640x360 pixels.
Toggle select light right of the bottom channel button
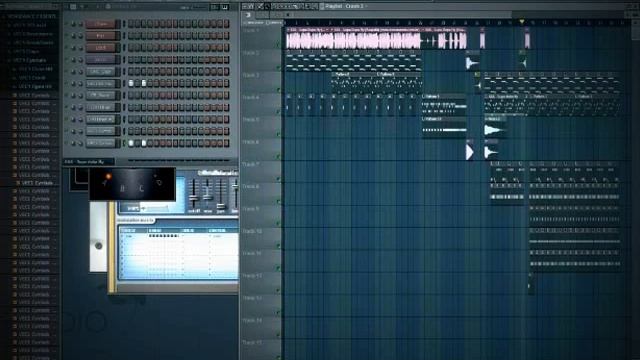[124, 143]
